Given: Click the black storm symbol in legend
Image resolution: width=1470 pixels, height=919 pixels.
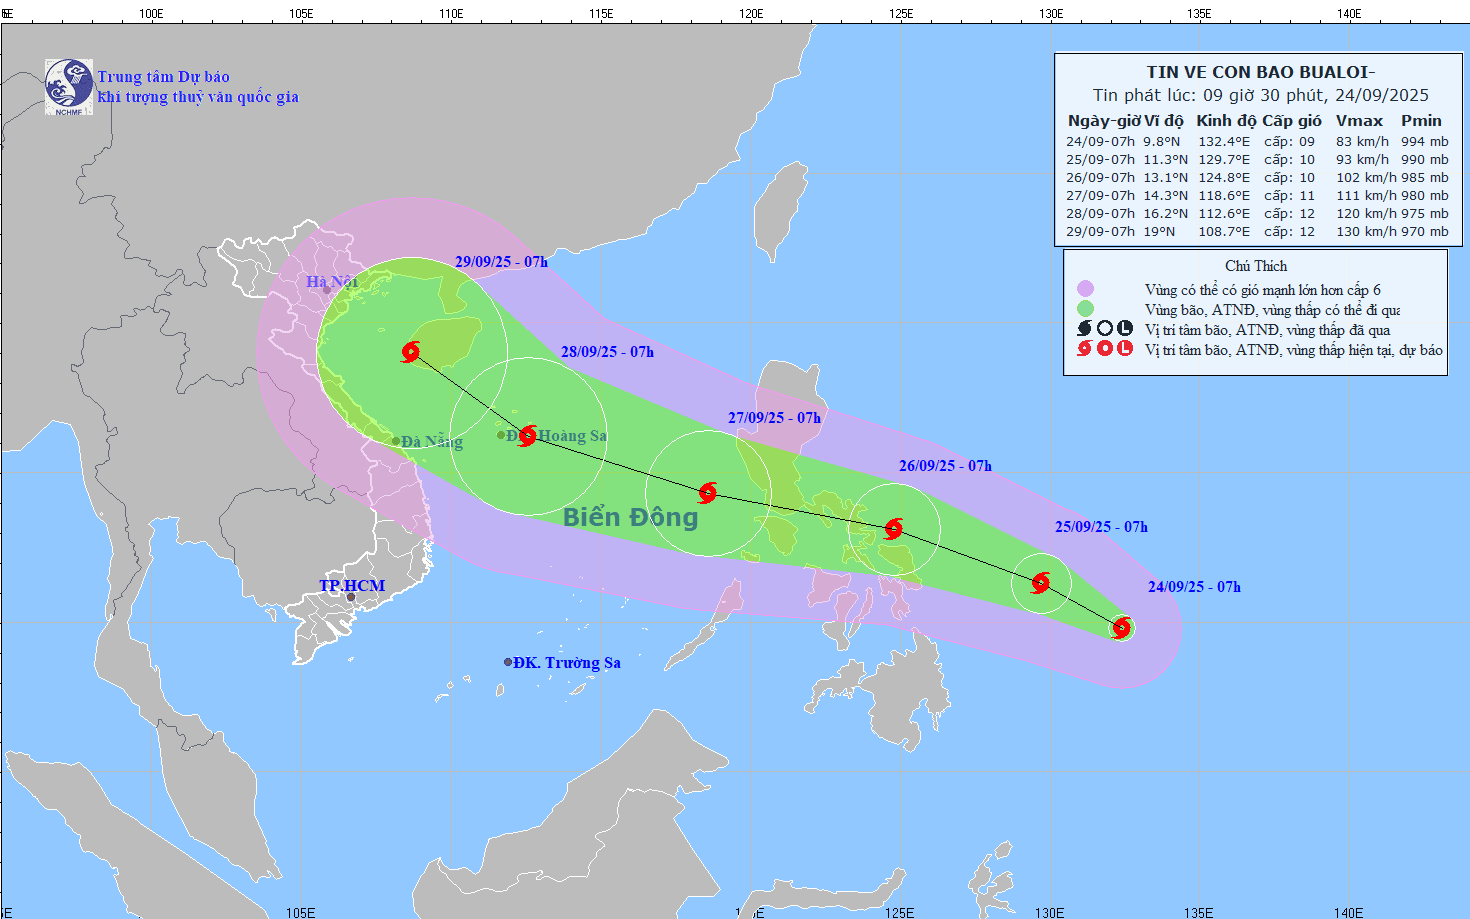Looking at the screenshot, I should 1084,329.
